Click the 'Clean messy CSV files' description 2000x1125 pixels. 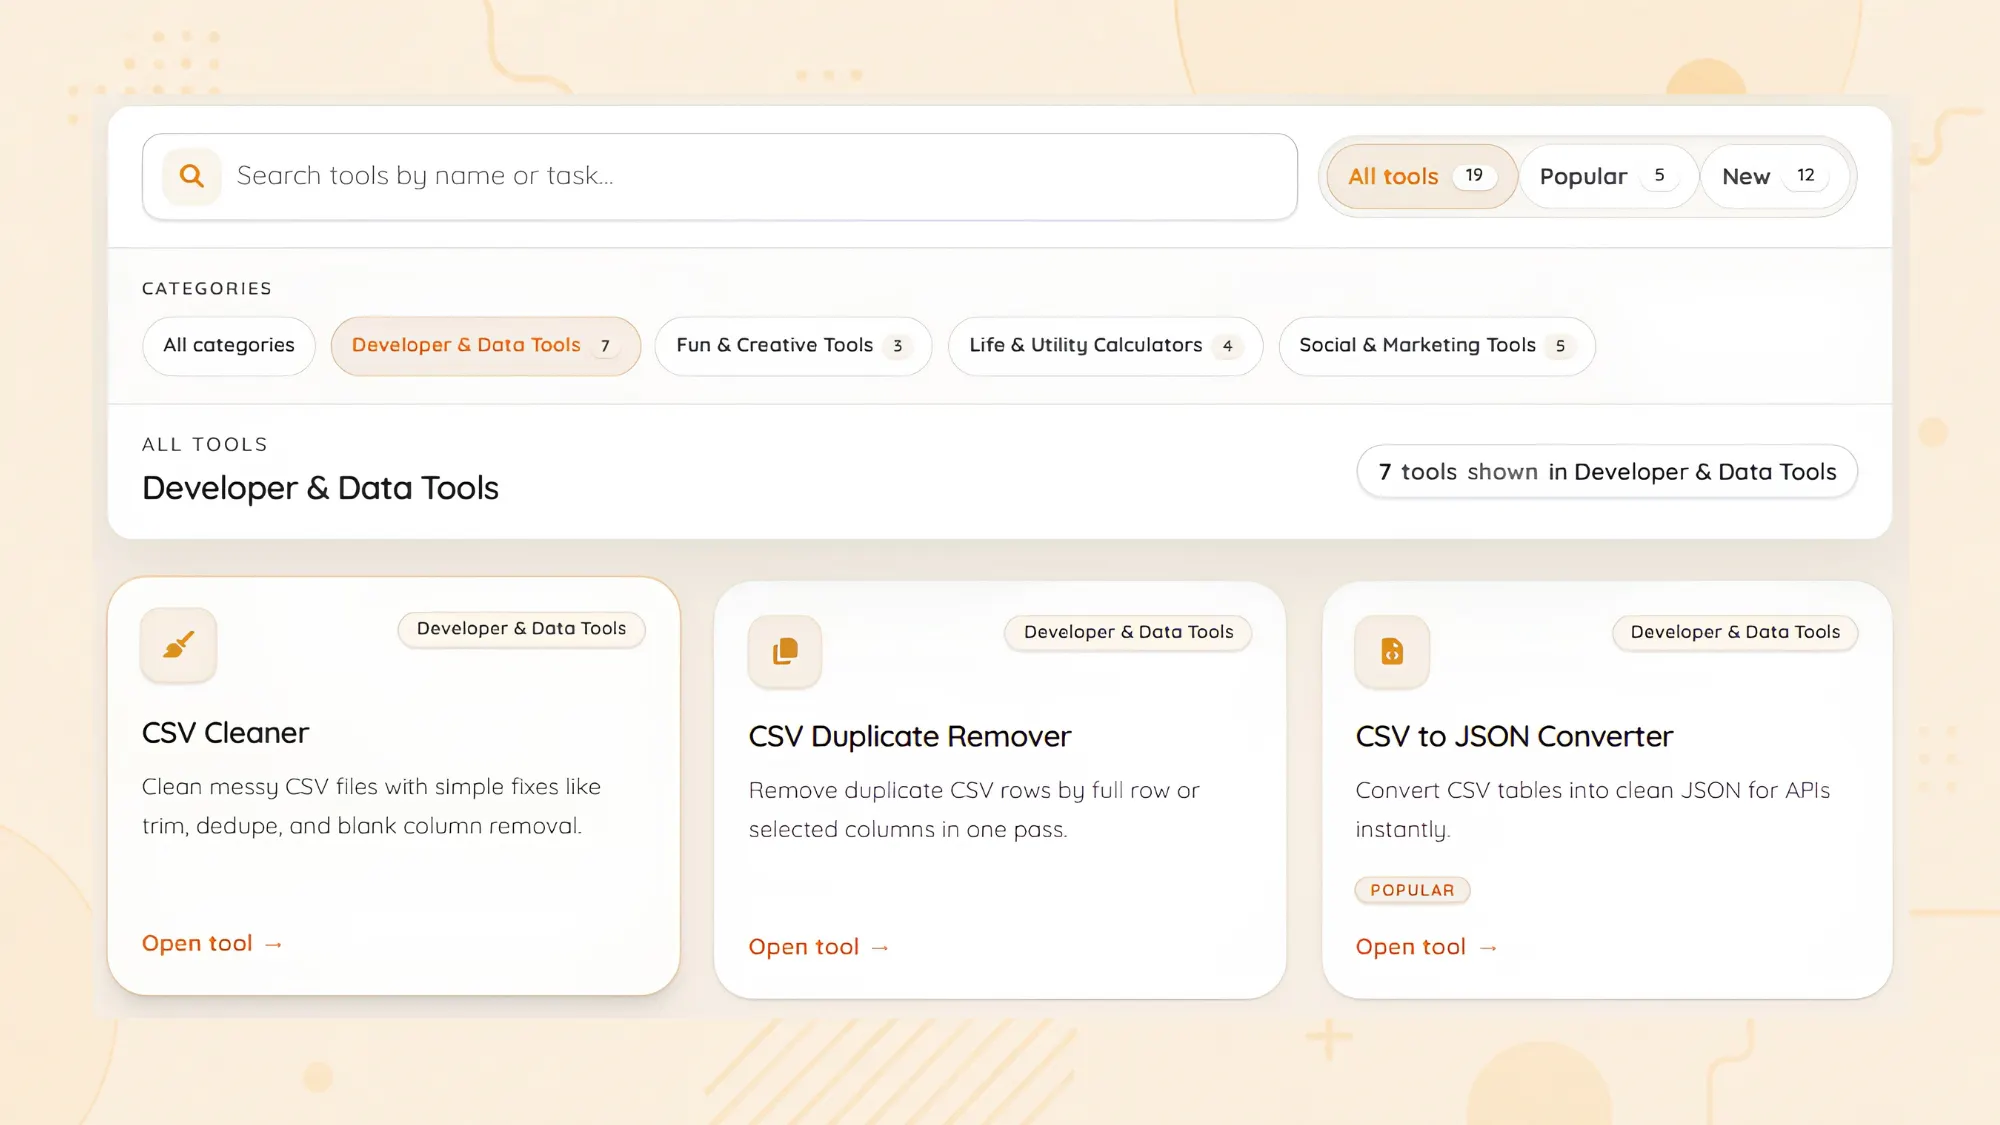tap(371, 806)
